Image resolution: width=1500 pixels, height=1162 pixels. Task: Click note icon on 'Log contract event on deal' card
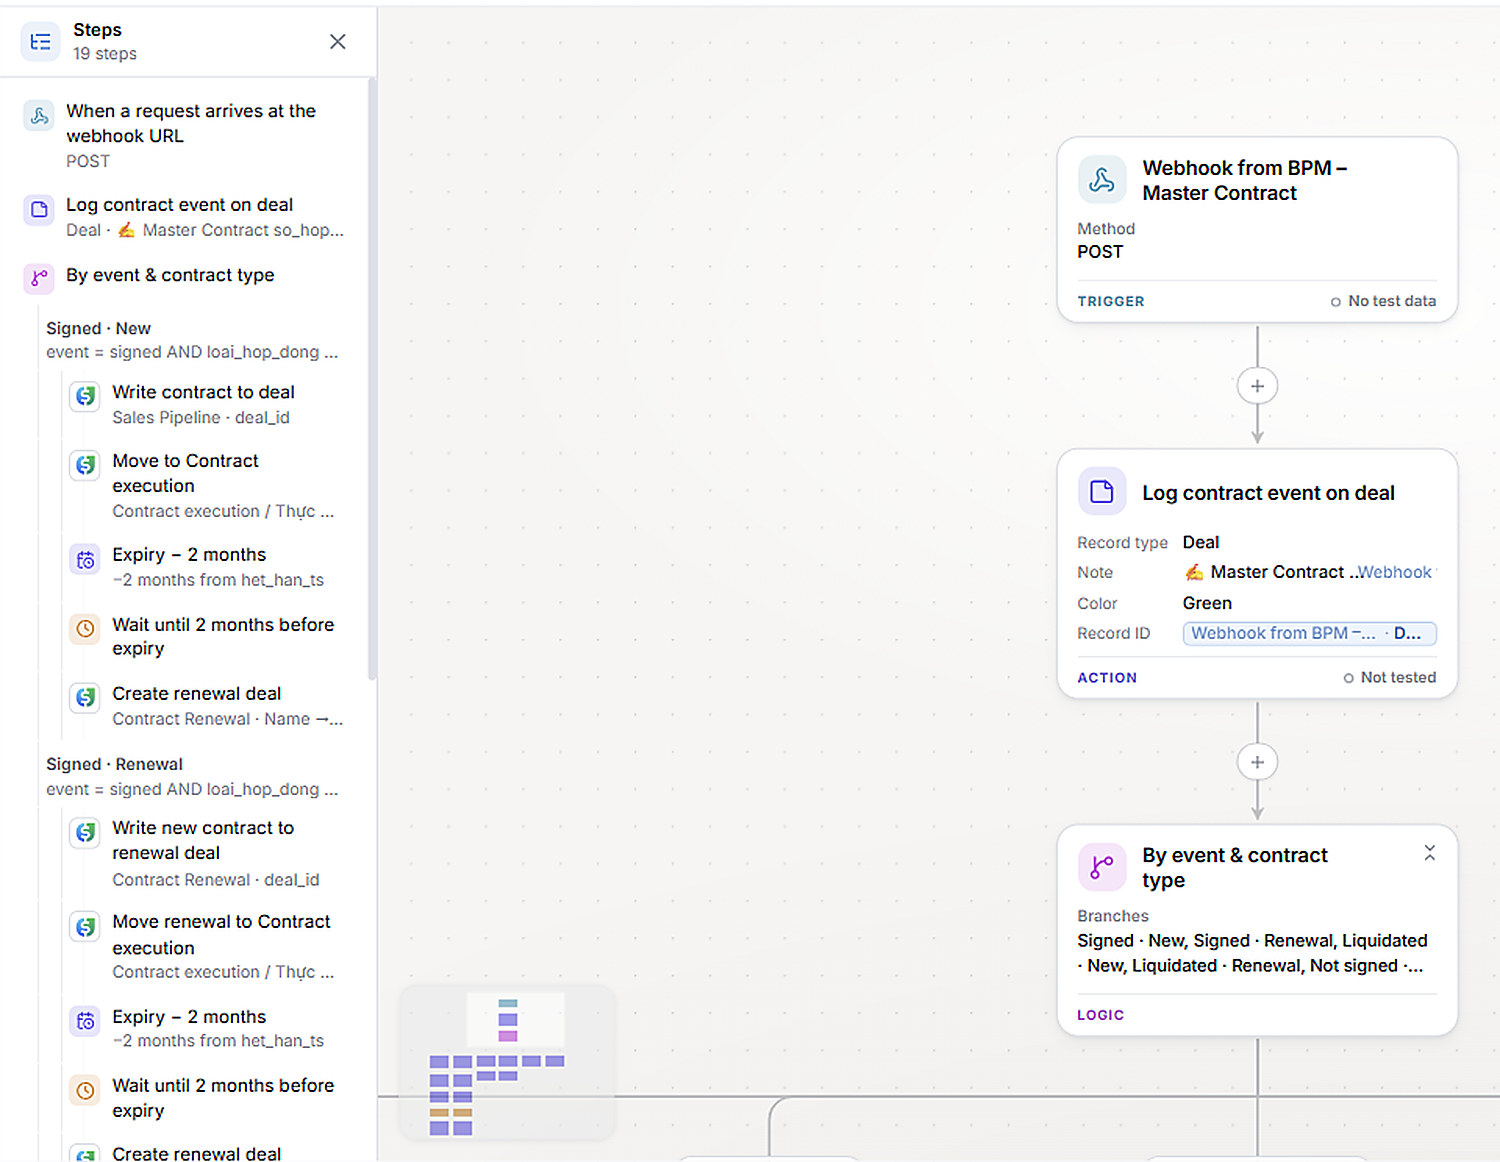tap(1102, 491)
